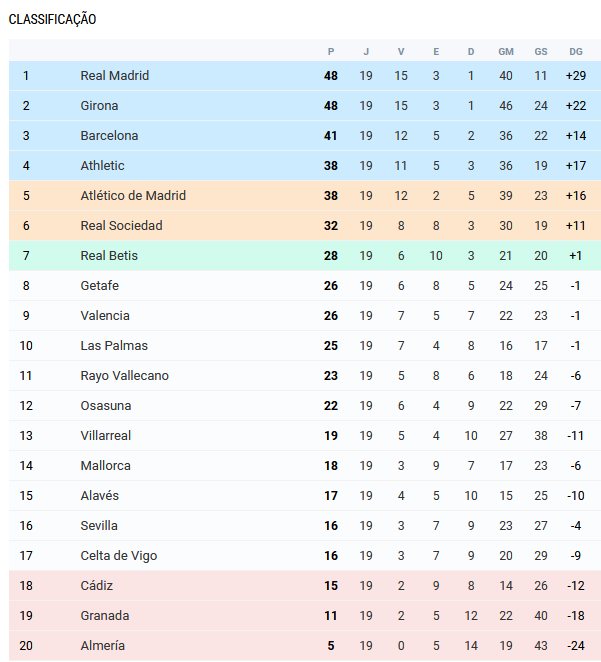
Task: Sort by the P points column header
Action: click(331, 52)
